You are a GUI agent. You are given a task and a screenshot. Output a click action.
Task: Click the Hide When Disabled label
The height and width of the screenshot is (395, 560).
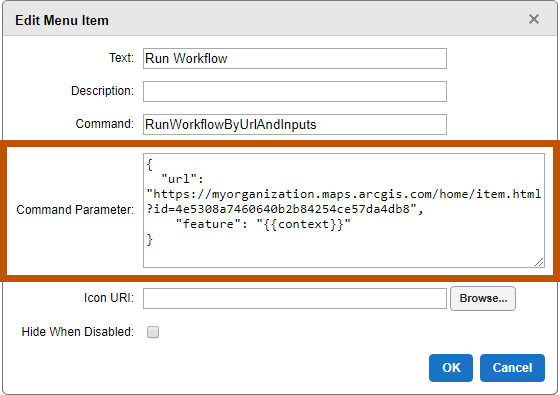click(78, 332)
